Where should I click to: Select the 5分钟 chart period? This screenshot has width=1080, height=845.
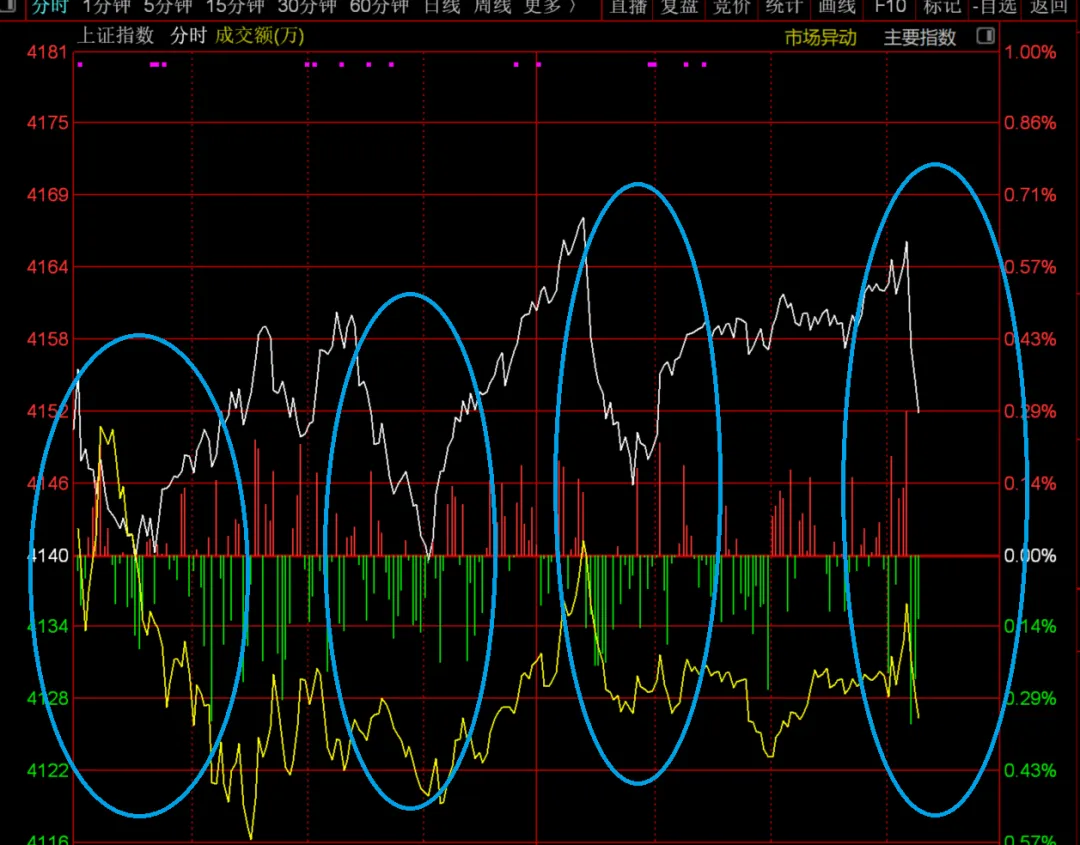click(x=167, y=7)
